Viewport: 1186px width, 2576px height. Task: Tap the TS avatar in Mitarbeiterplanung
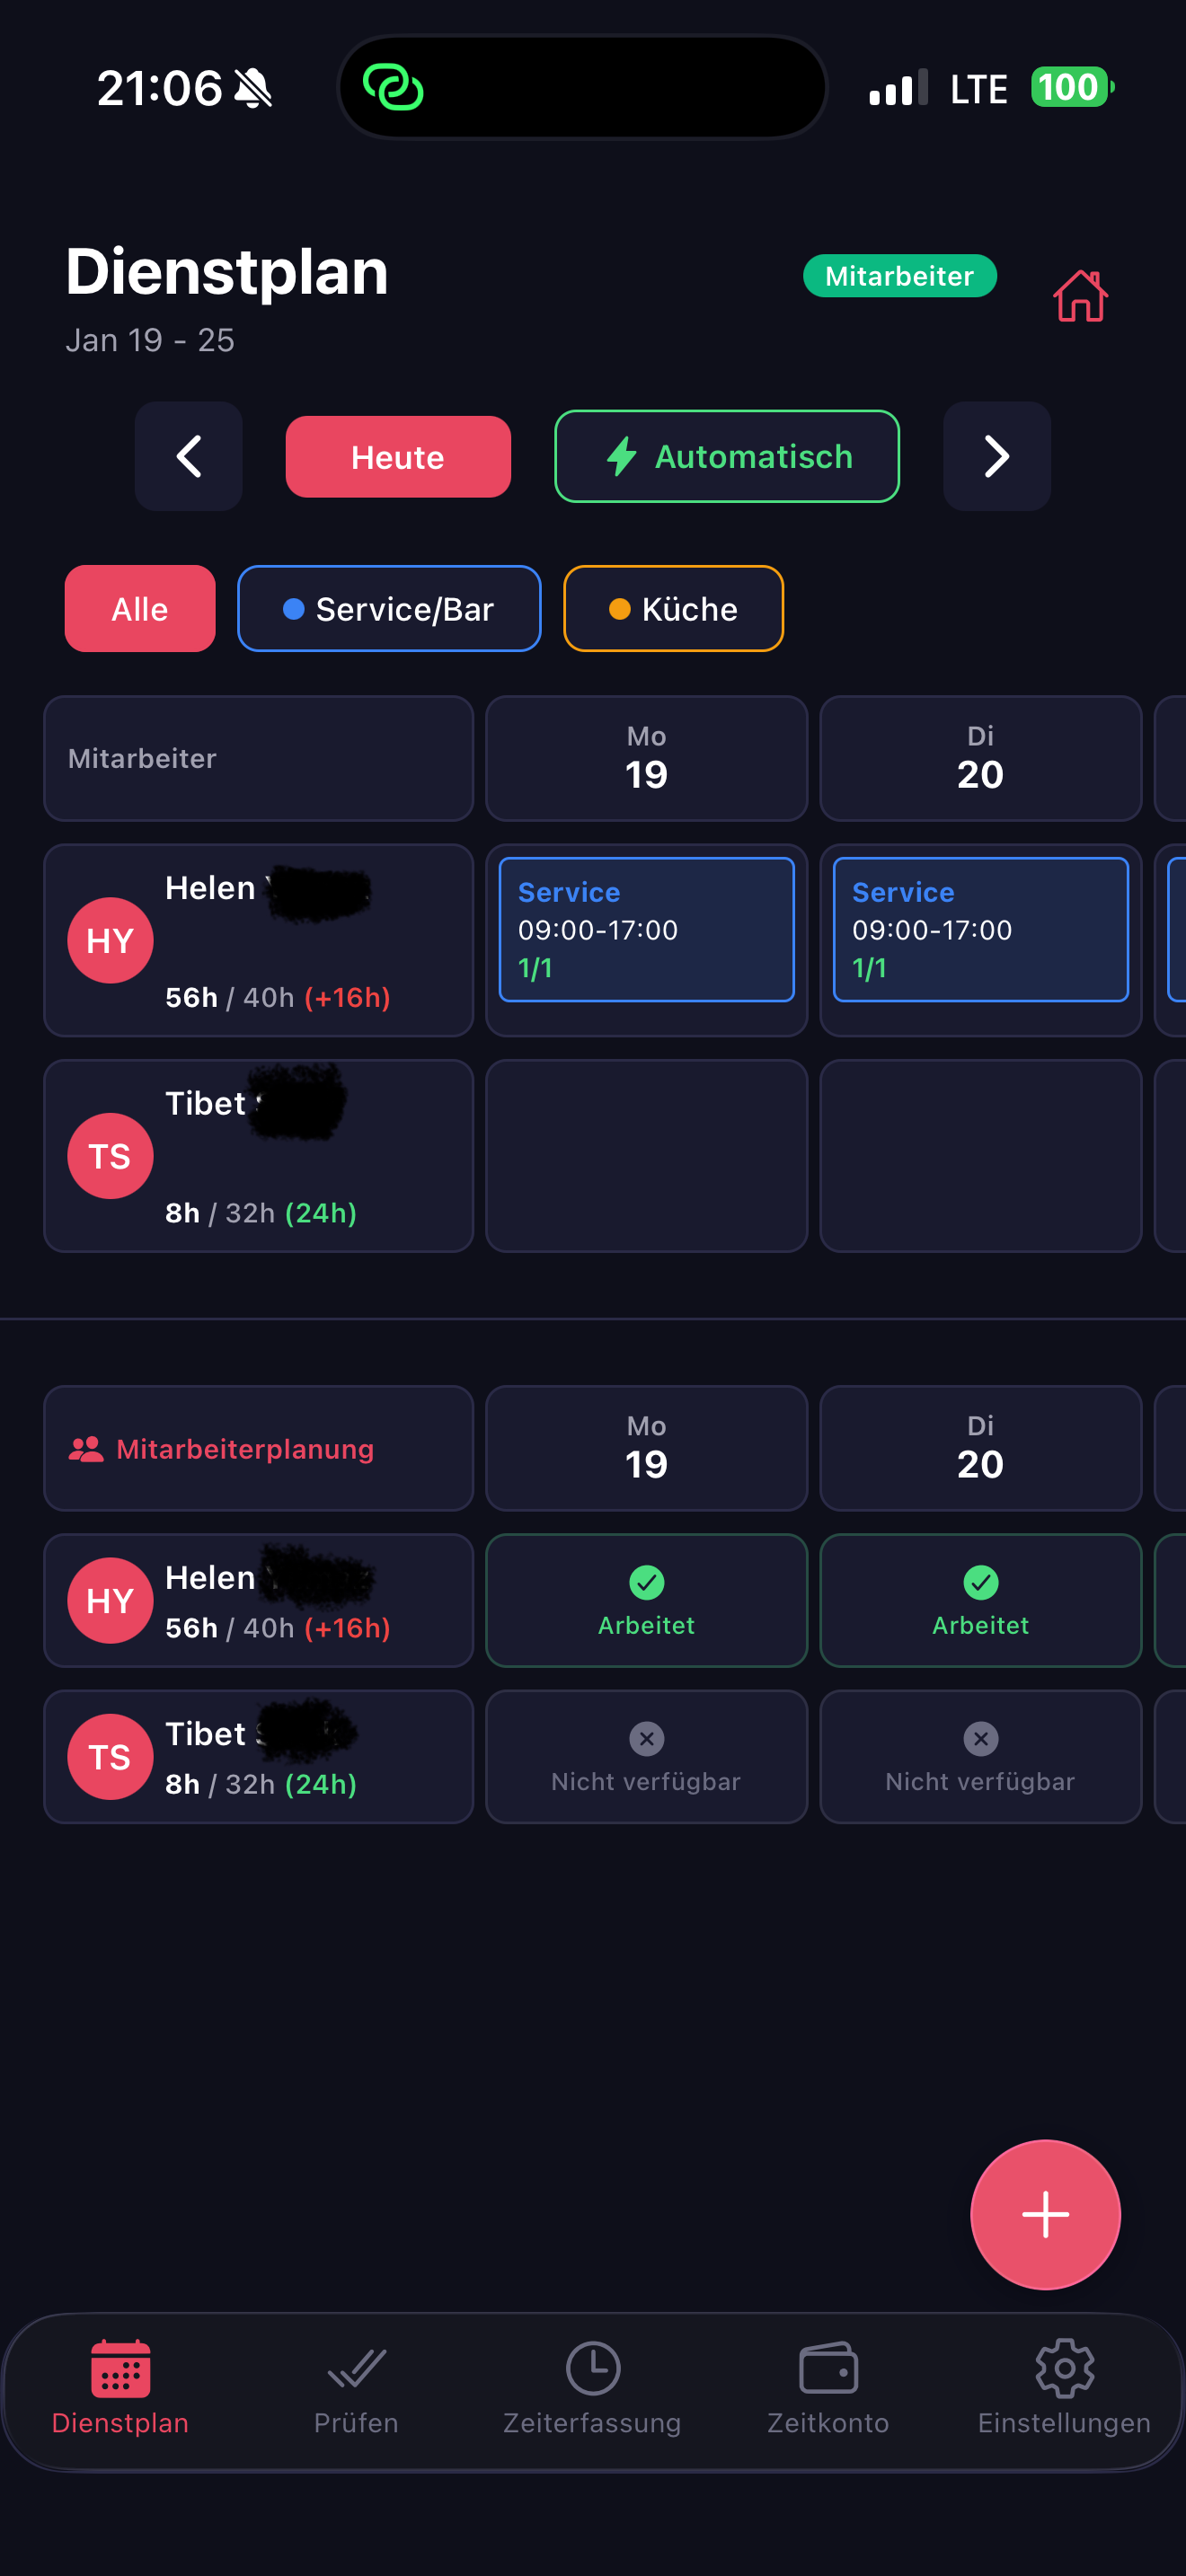[x=110, y=1756]
